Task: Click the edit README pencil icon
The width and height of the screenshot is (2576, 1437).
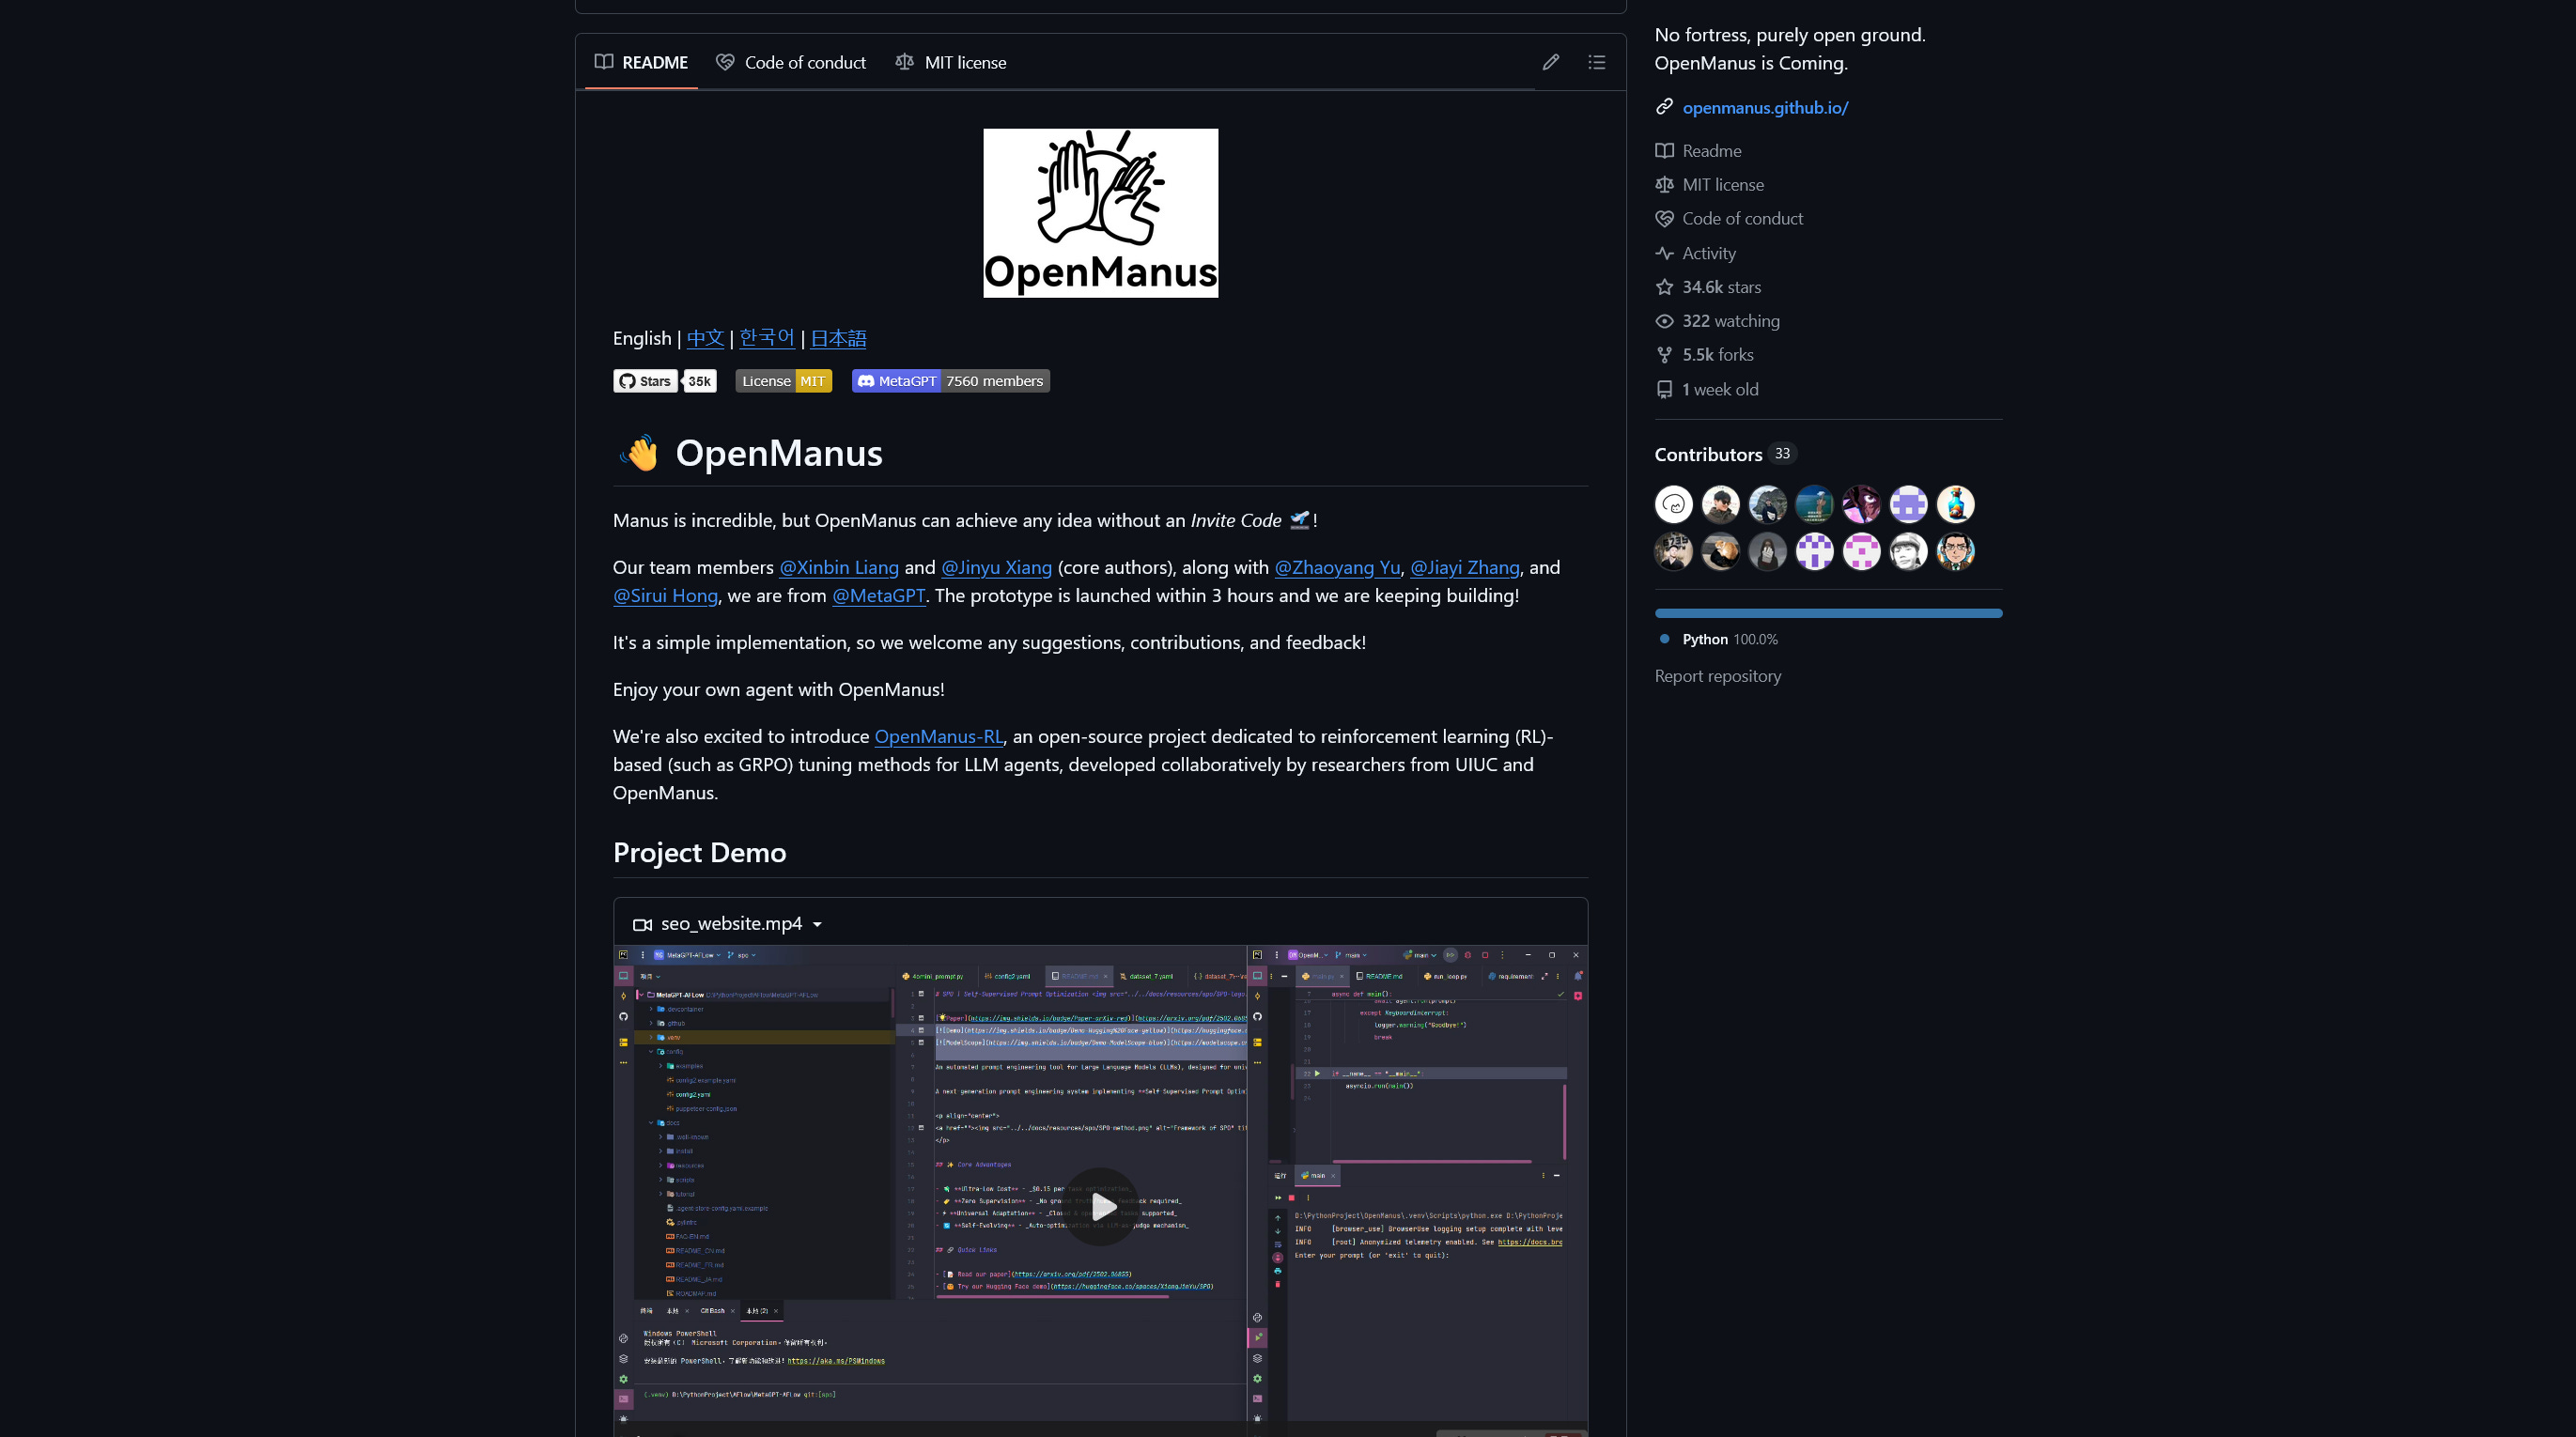Action: coord(1550,62)
